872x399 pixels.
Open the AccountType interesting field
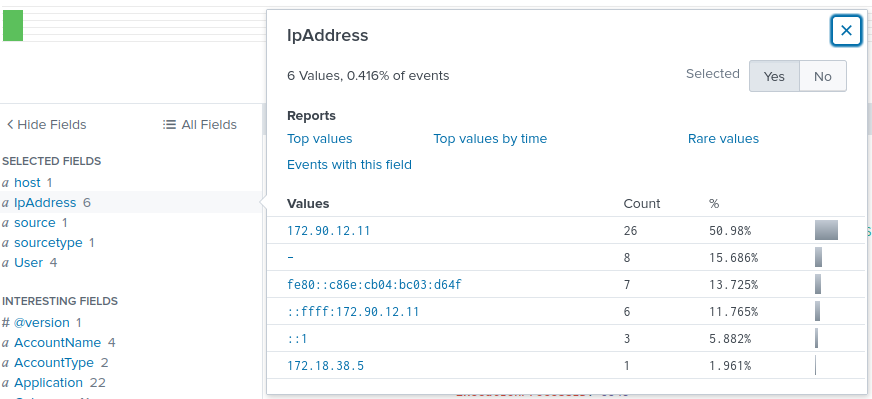[54, 363]
